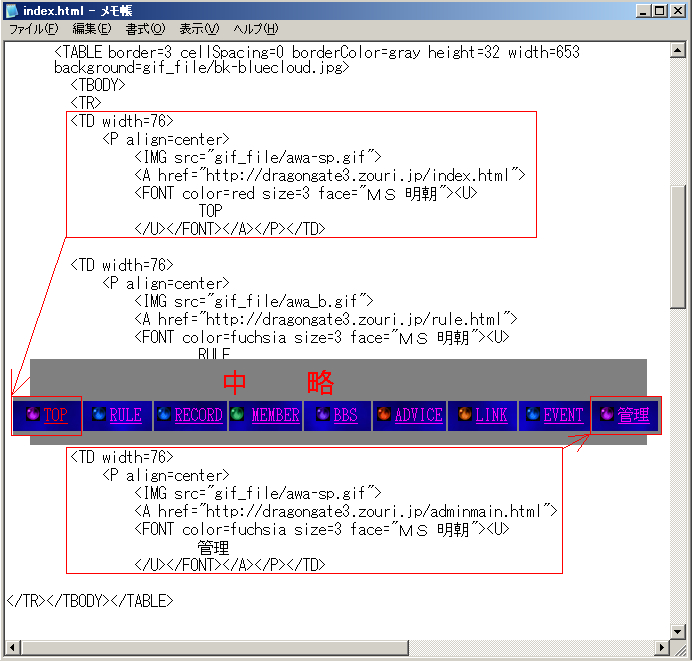Click the blue orb icon beside RULE
692x661 pixels.
tap(99, 414)
